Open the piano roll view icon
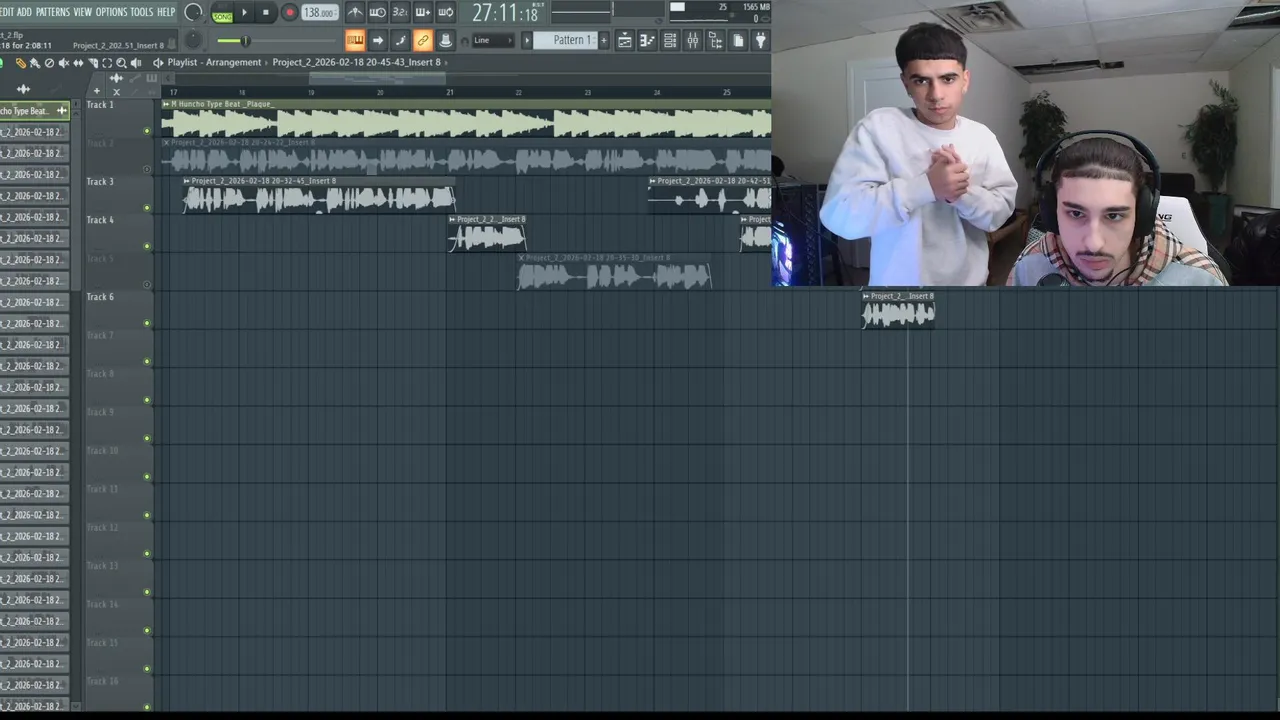 [x=647, y=40]
